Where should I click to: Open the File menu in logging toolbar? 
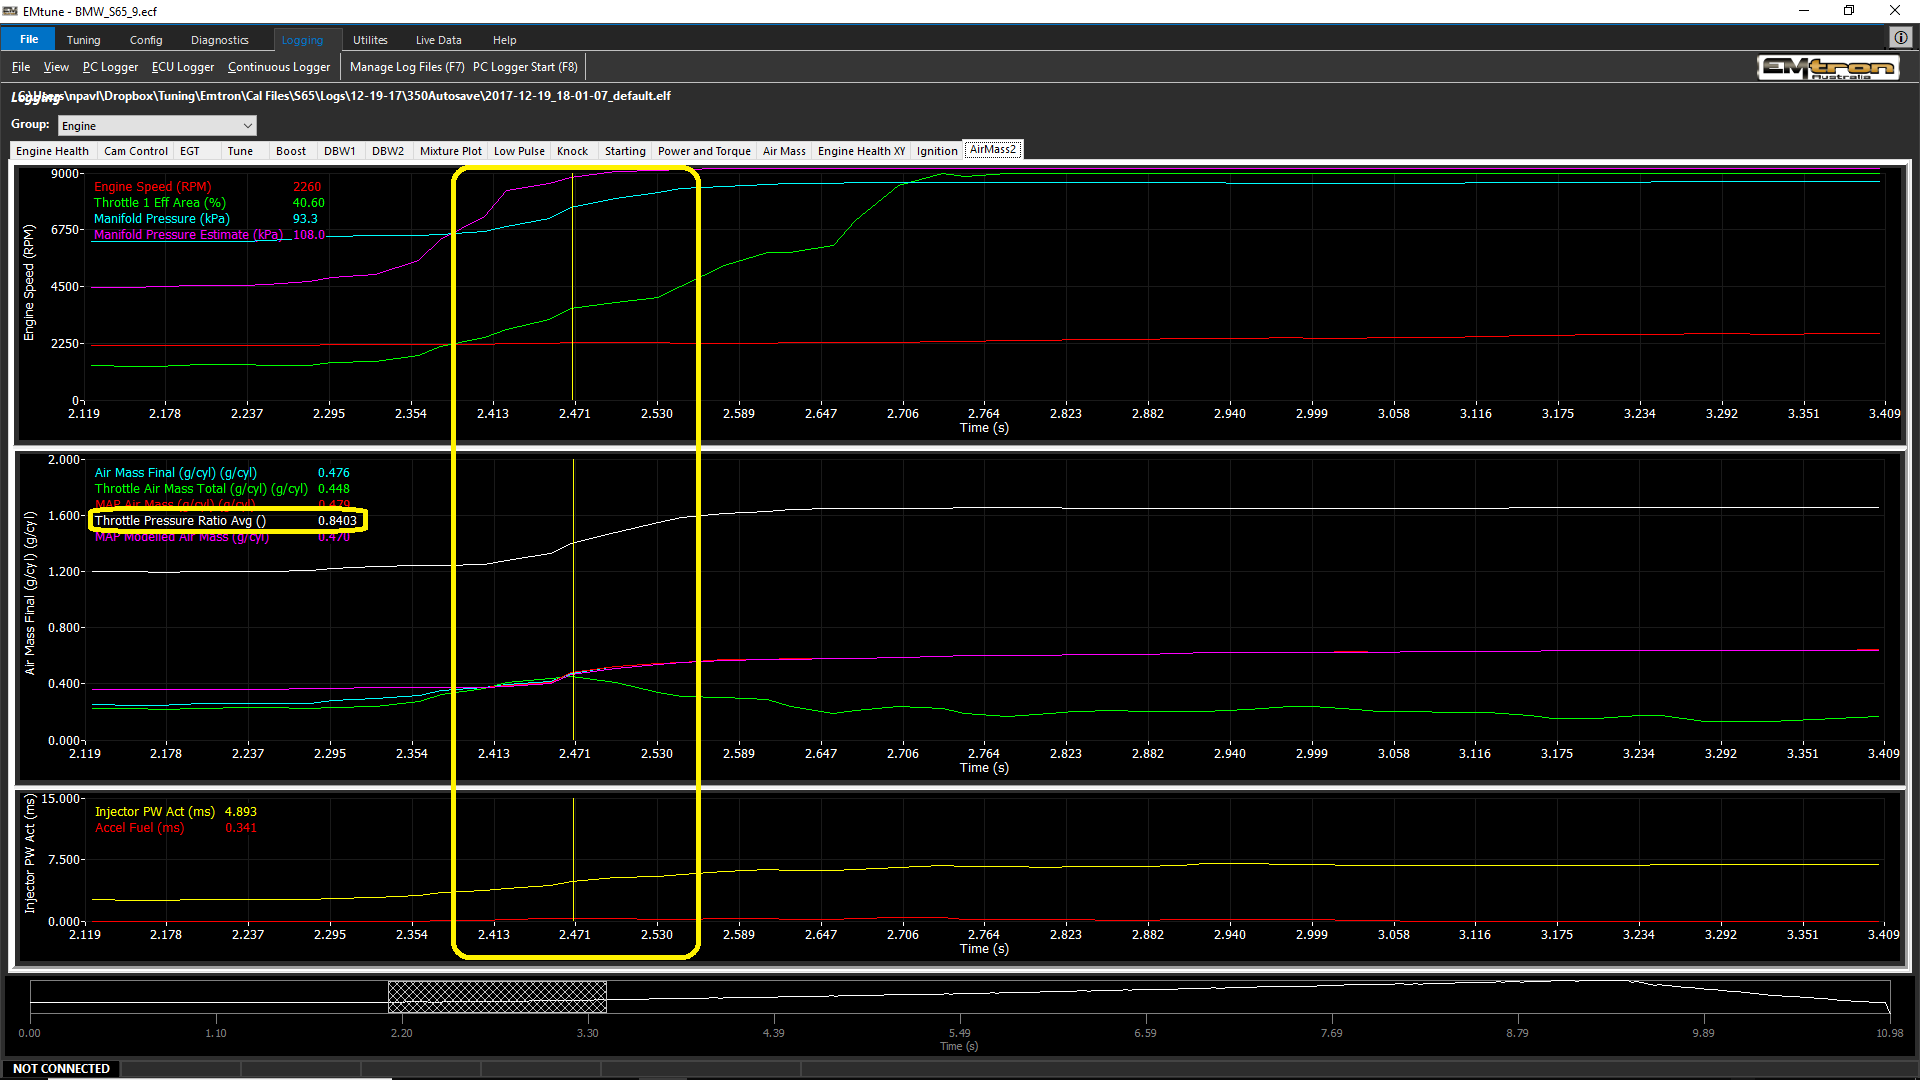[21, 67]
